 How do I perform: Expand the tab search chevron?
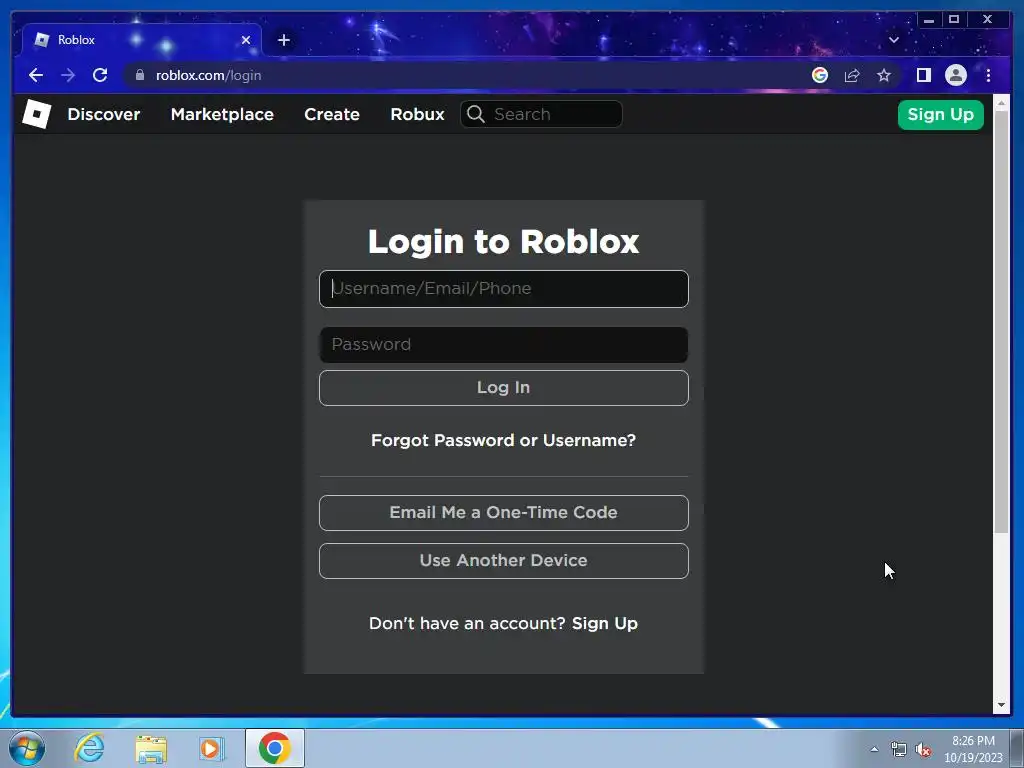(894, 40)
